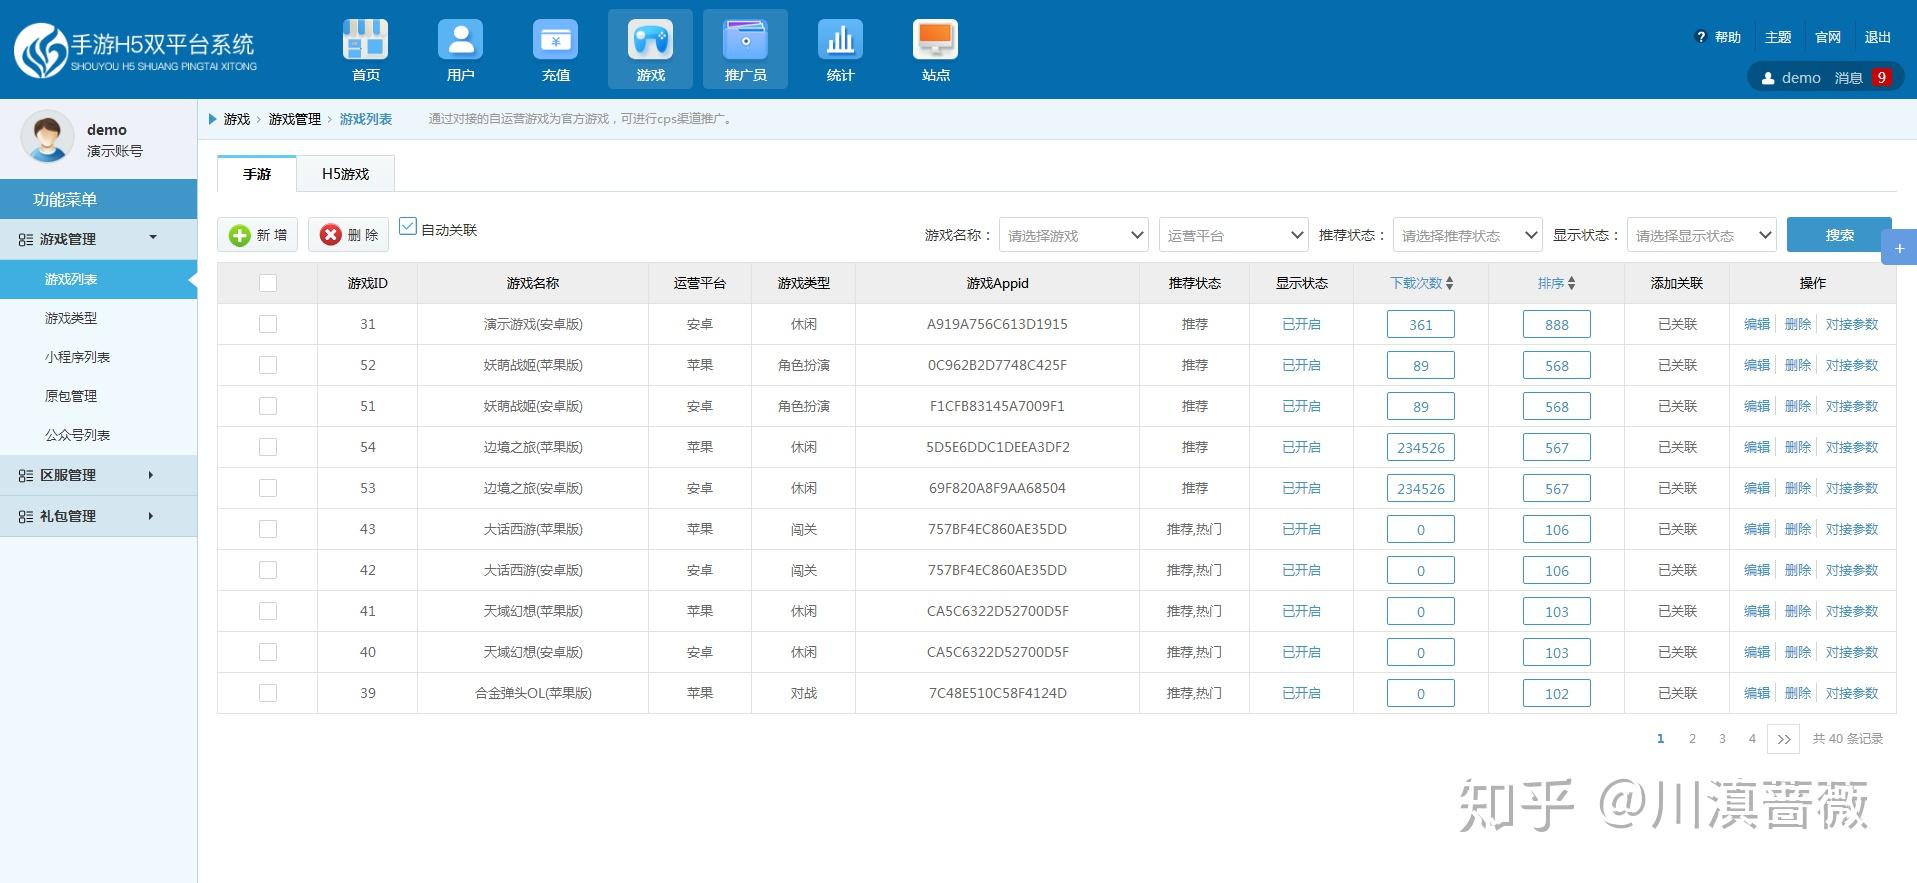1917x883 pixels.
Task: Click the blue plus side tab icon
Action: (1899, 248)
